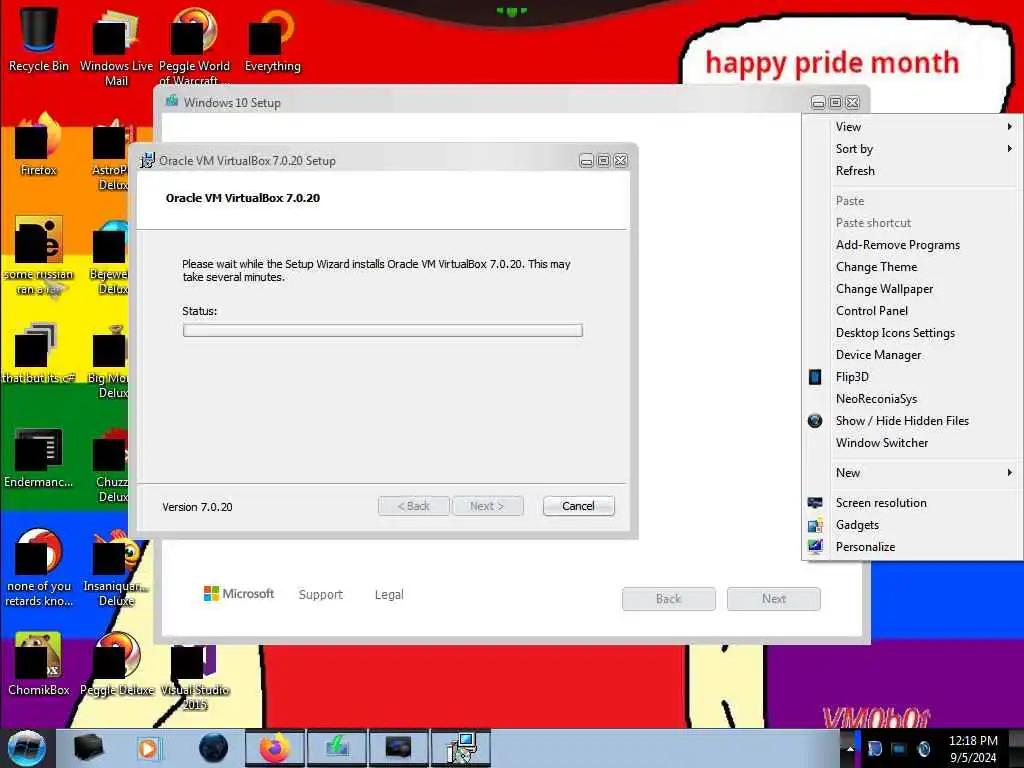
Task: Launch the Peggle Deluxe desktop shortcut
Action: tap(116, 664)
